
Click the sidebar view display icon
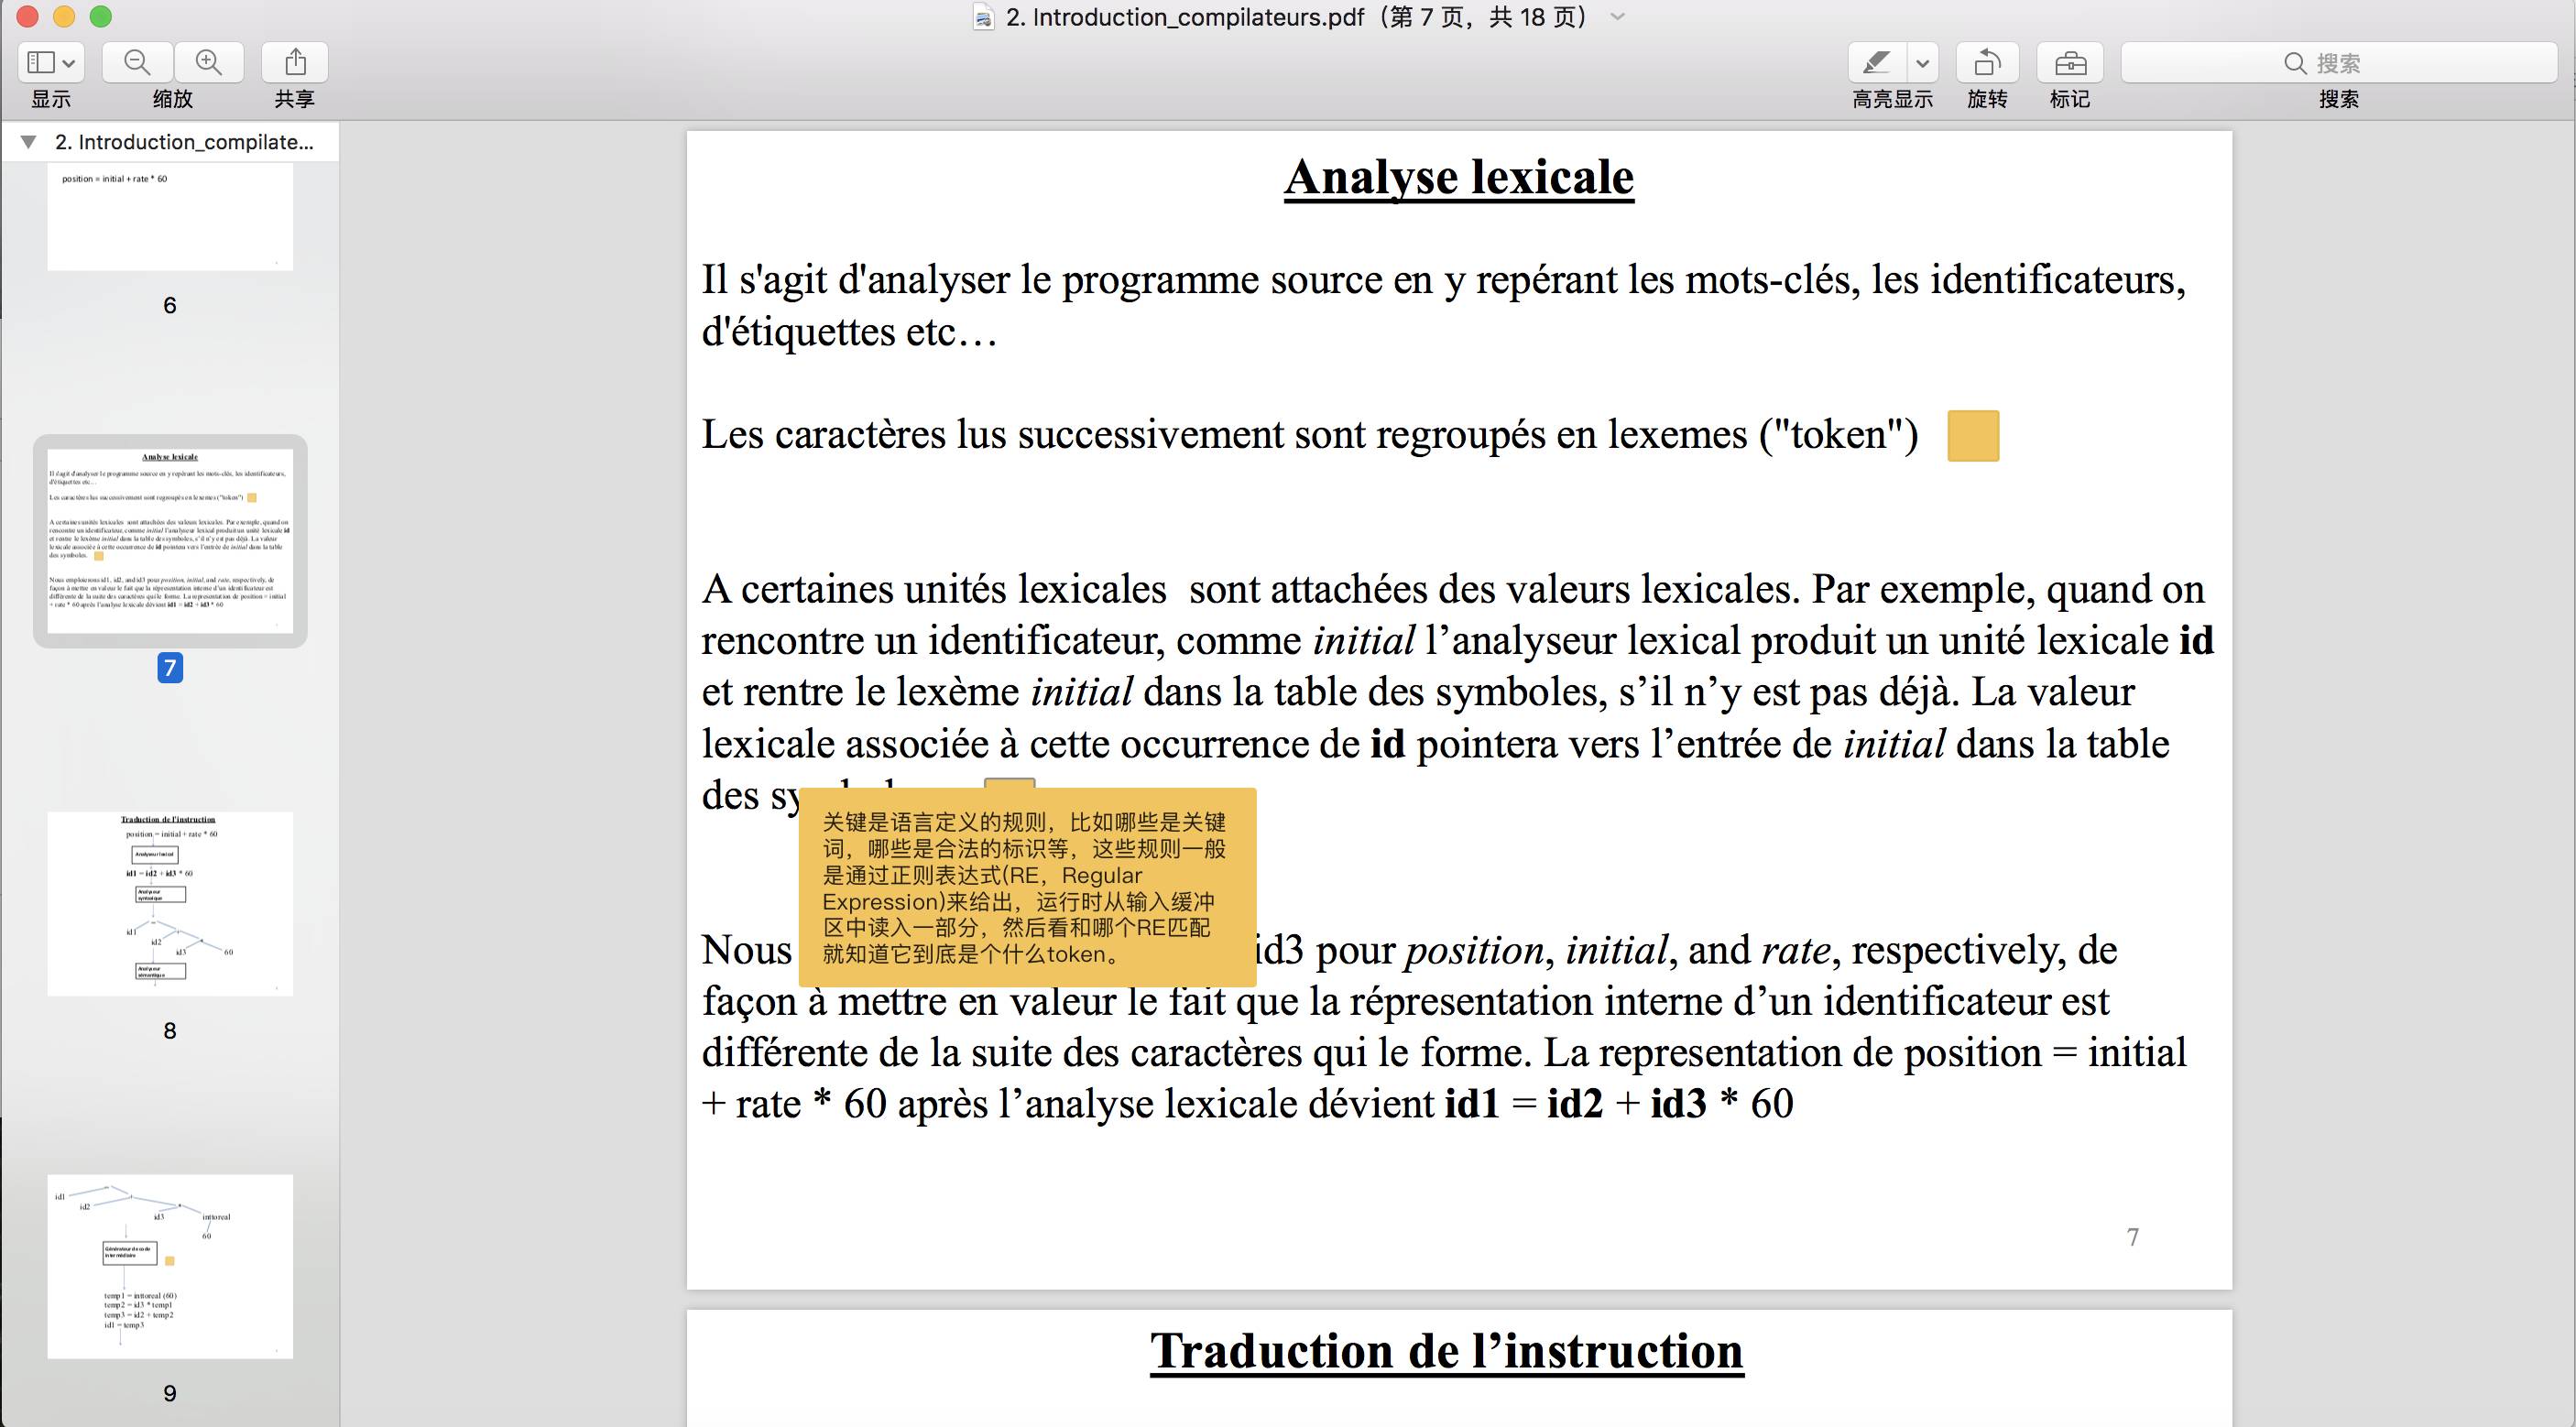pos(41,63)
